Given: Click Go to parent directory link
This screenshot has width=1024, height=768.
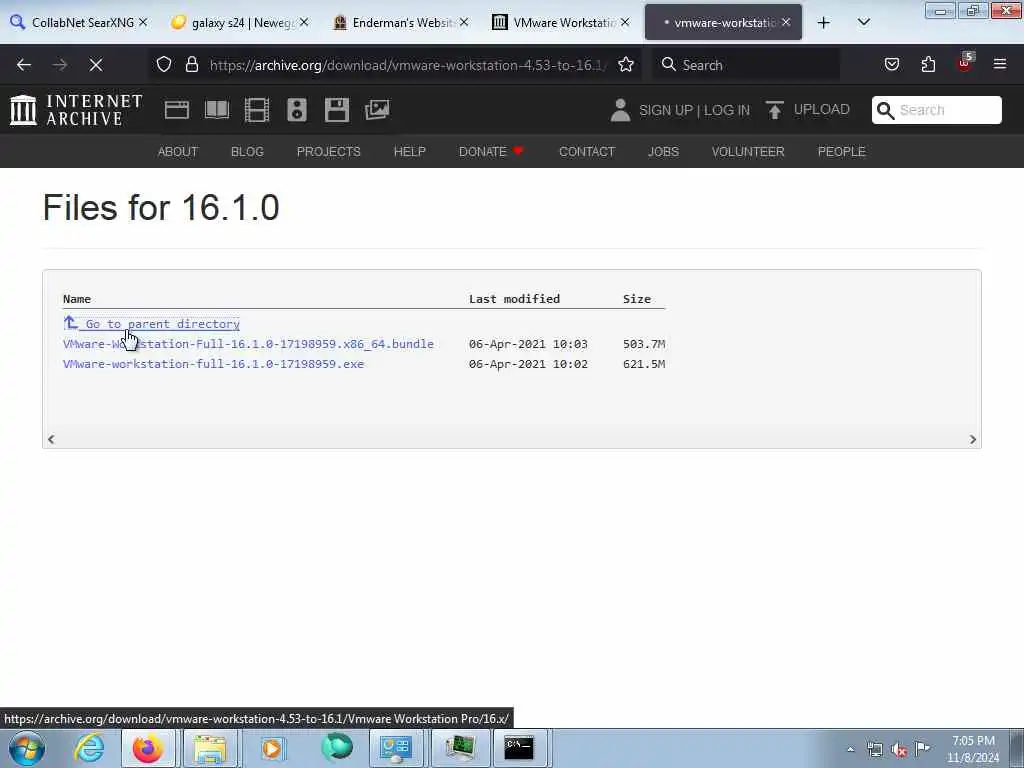Looking at the screenshot, I should (152, 324).
